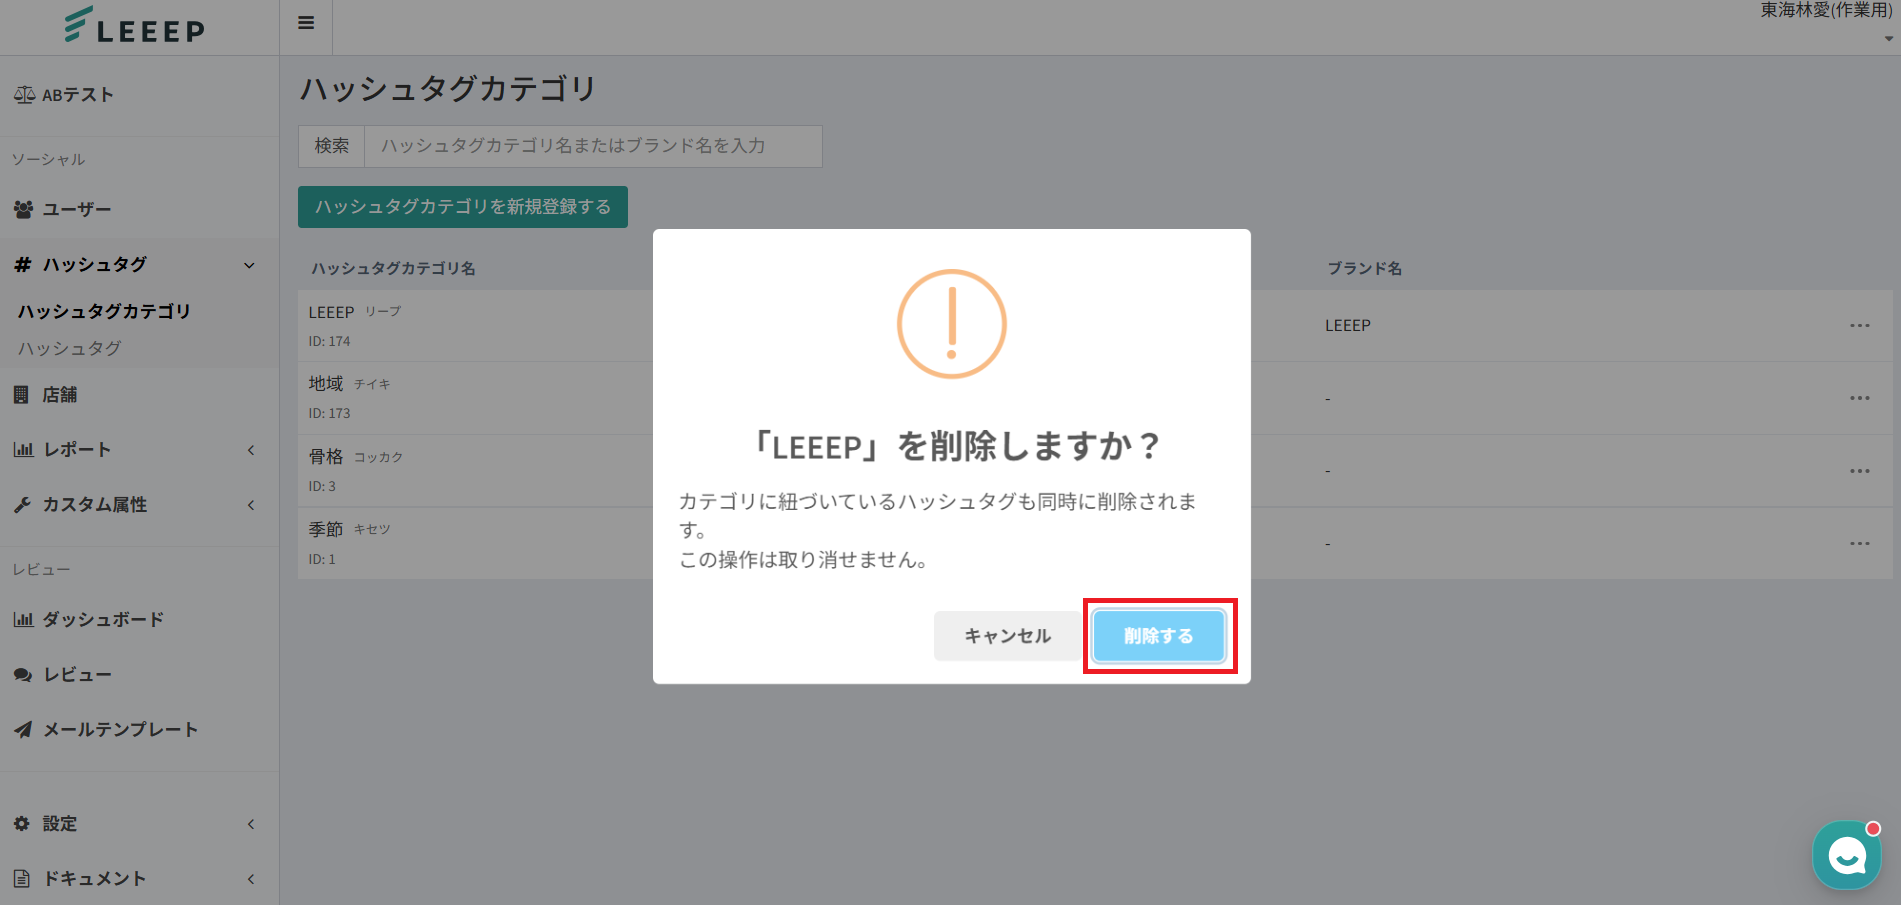Click the ID: 174 text
Screen dimensions: 1901x905
coord(330,342)
